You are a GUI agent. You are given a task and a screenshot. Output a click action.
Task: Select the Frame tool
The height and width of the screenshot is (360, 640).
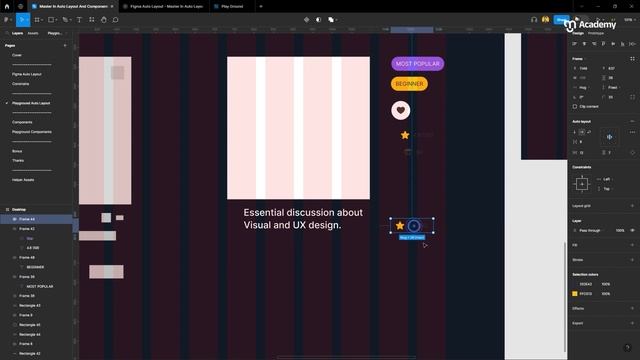click(x=37, y=20)
